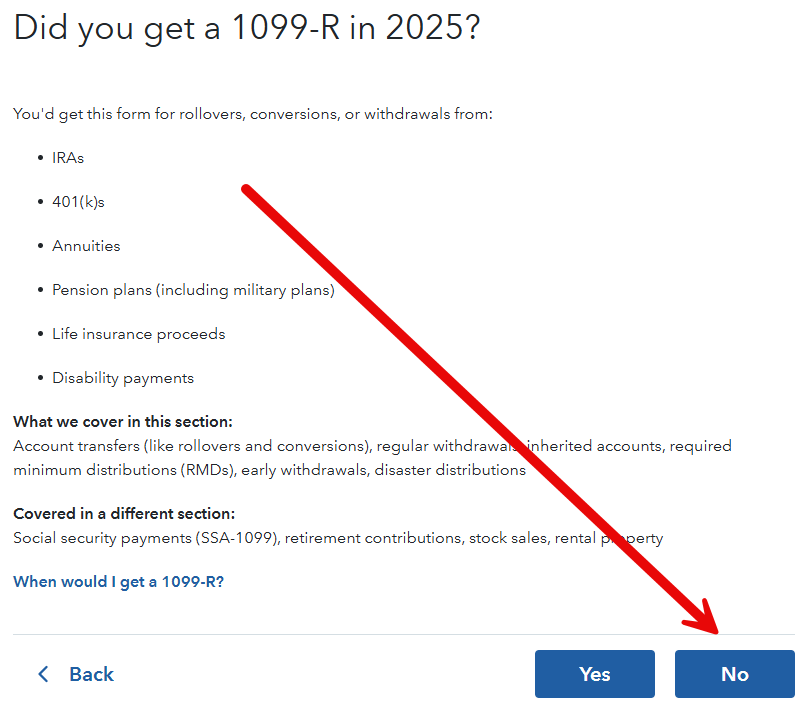Image resolution: width=812 pixels, height=720 pixels.
Task: Open the Annuities link
Action: coord(85,245)
